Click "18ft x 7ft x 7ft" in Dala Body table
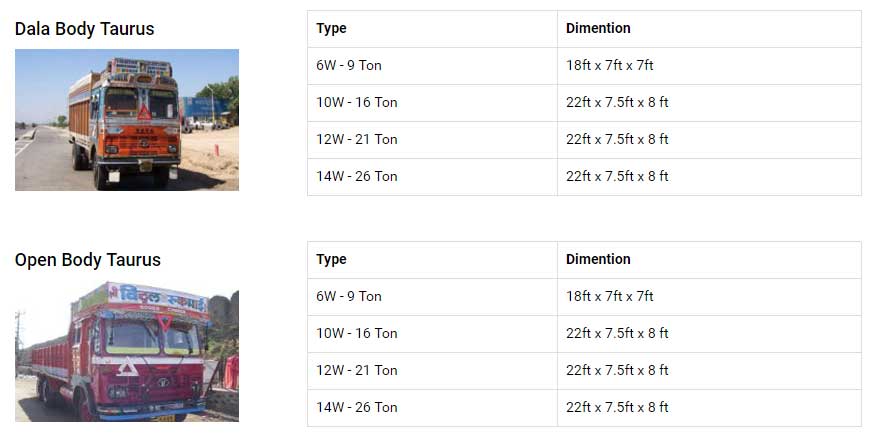Viewport: 872px width, 441px height. click(x=609, y=66)
